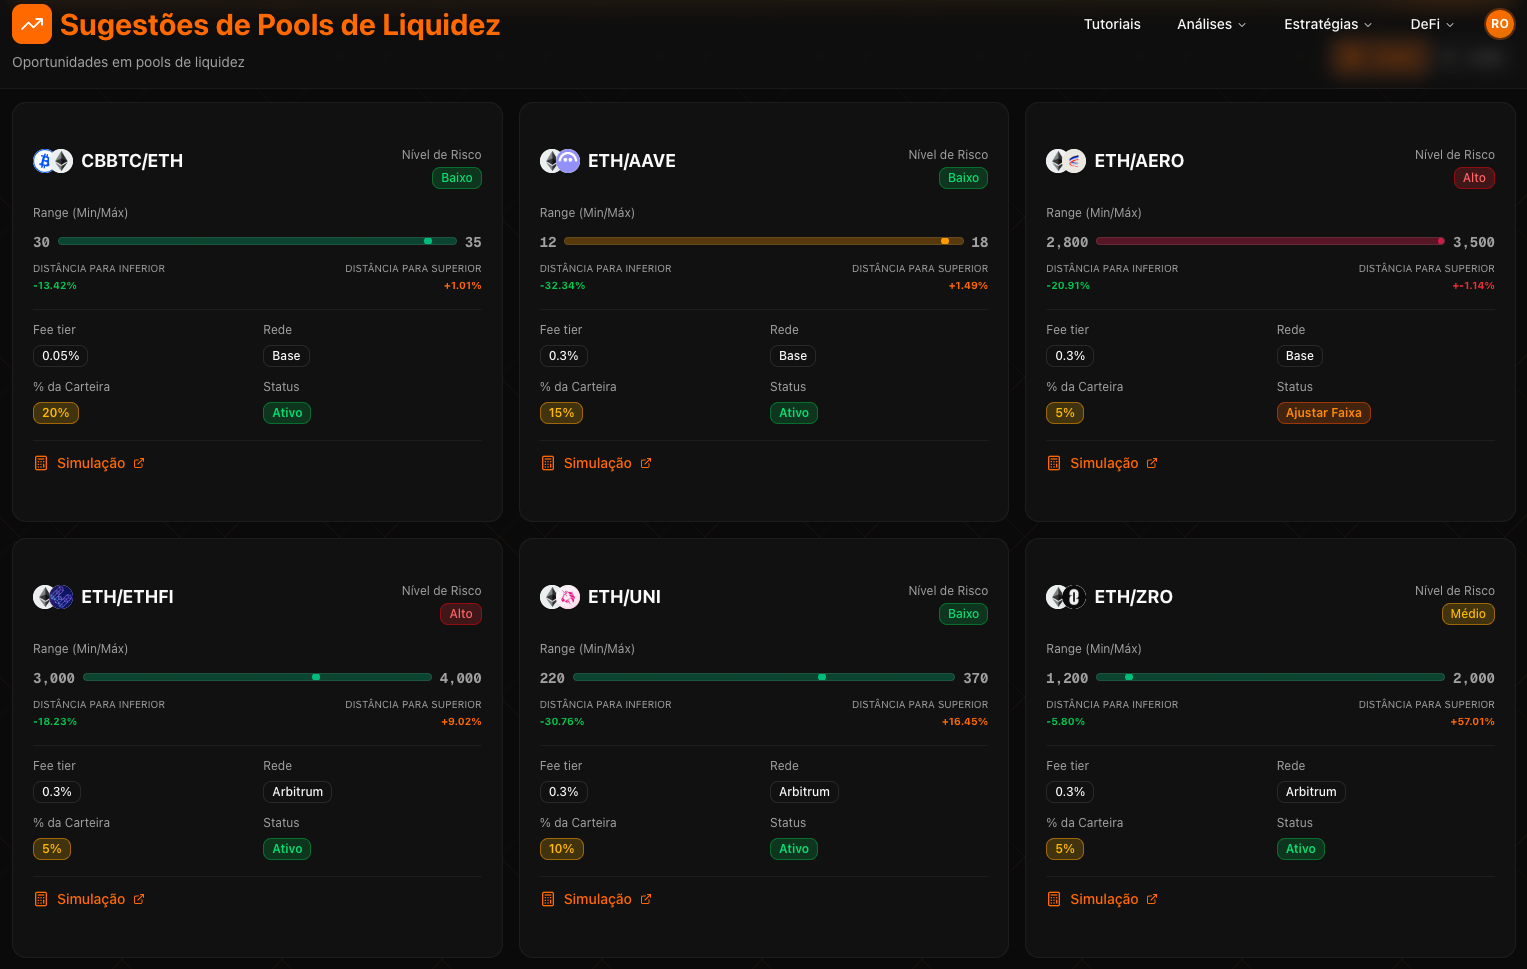Click the Sugestões de Pools de Liquidez title
This screenshot has height=969, width=1527.
point(280,25)
